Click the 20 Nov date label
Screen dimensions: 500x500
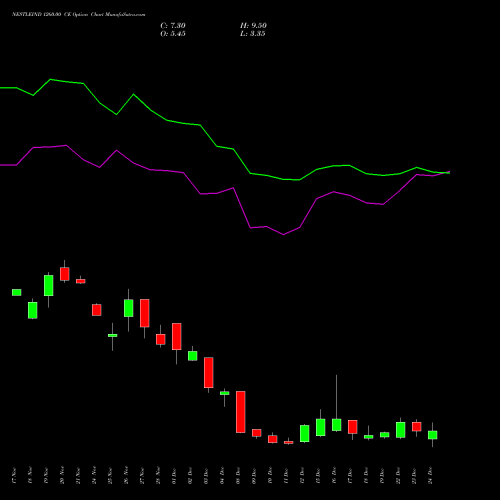[x=62, y=476]
